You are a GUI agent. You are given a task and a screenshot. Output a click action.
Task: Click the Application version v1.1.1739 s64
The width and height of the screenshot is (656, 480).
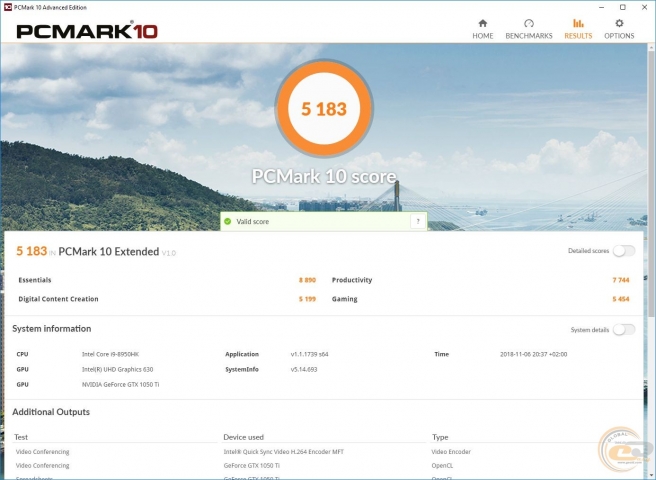coord(309,354)
